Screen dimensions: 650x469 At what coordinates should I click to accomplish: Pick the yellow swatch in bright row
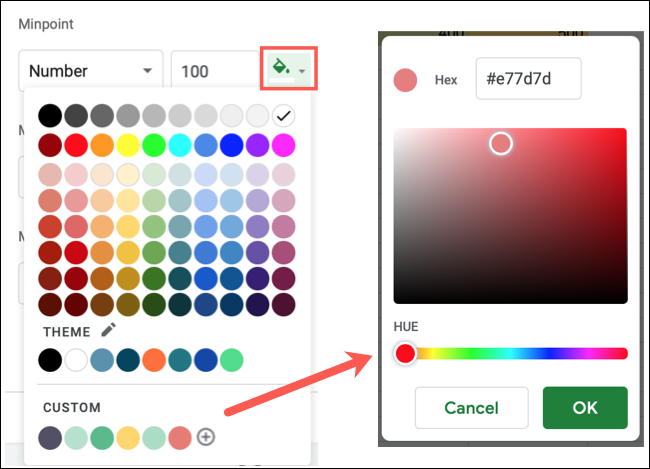coord(127,146)
